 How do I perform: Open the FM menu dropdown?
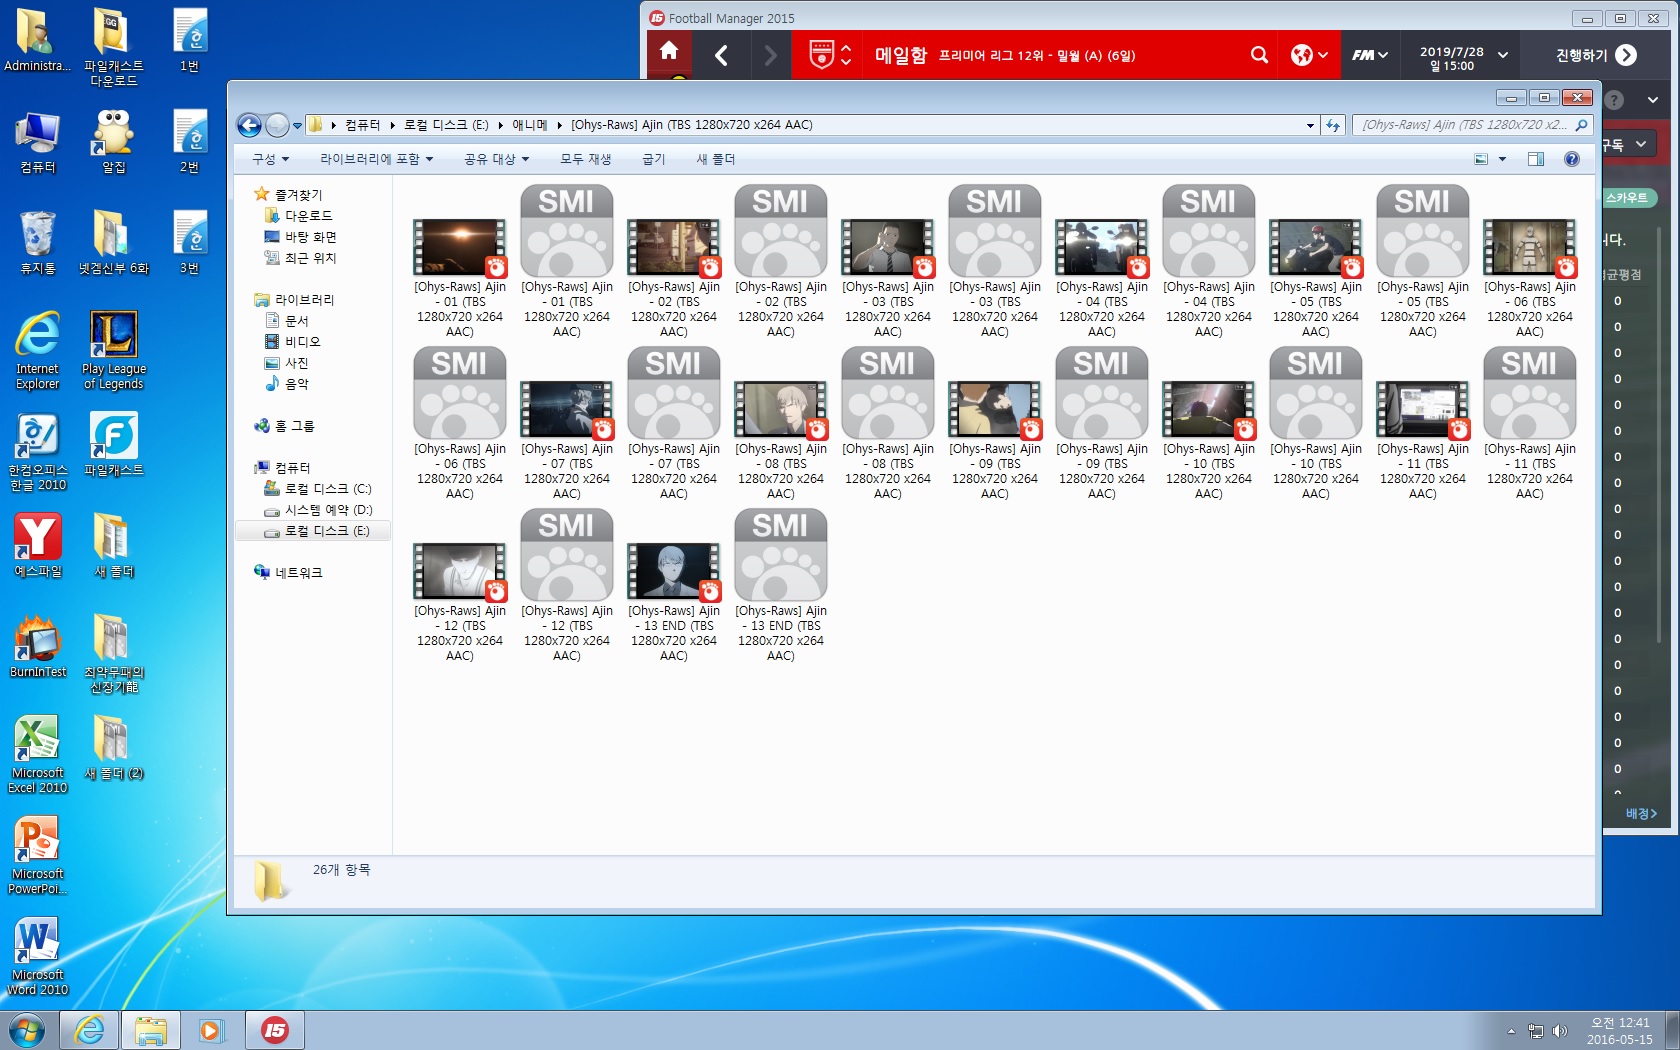point(1370,55)
